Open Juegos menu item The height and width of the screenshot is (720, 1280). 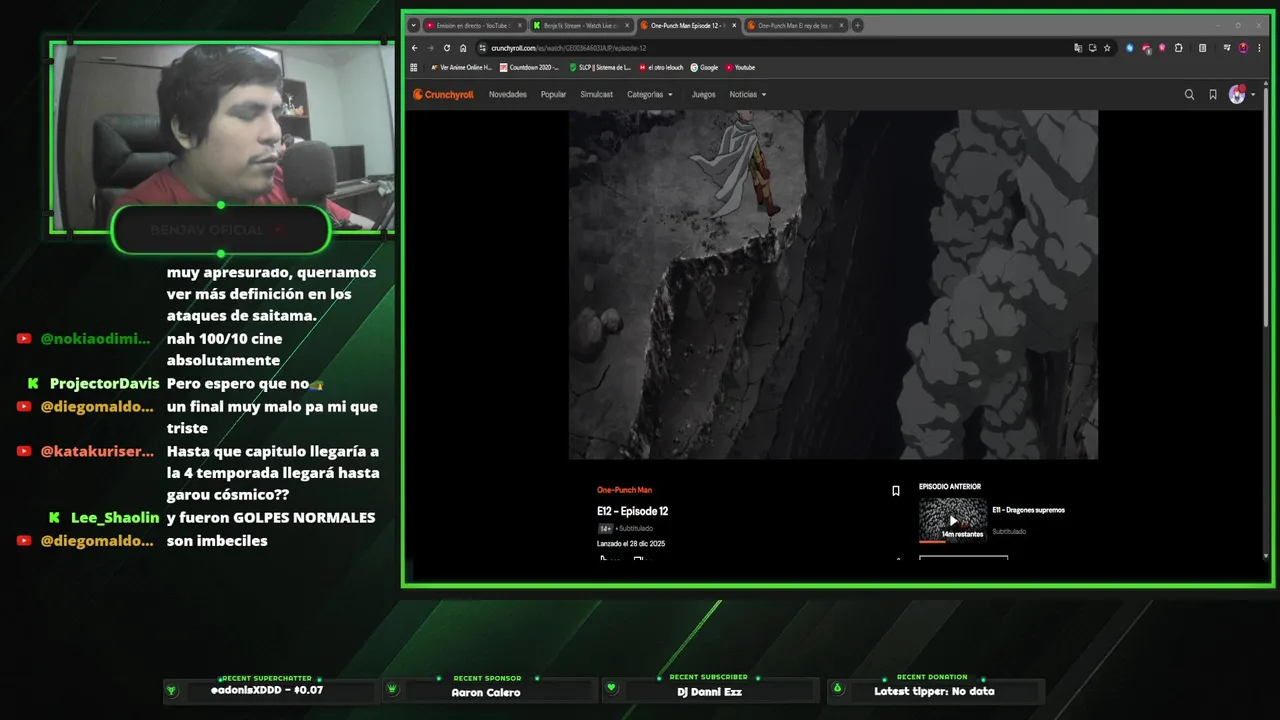pyautogui.click(x=704, y=95)
